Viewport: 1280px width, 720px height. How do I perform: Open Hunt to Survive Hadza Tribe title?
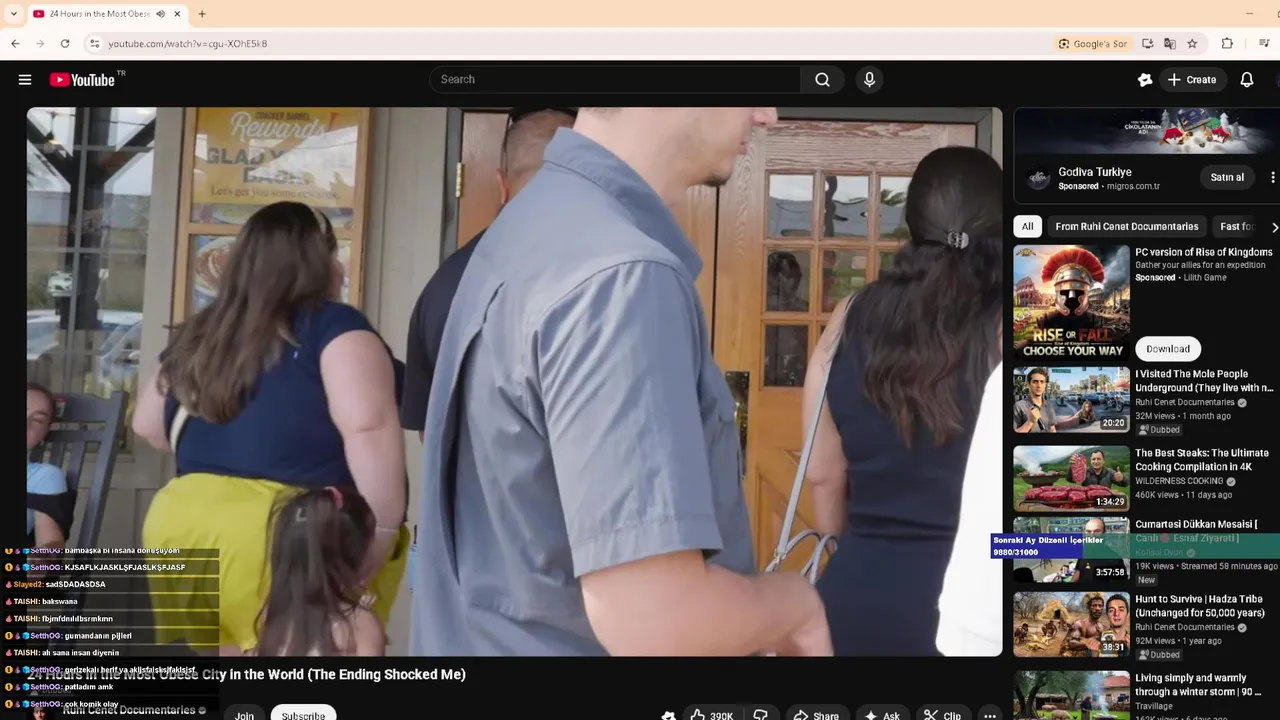tap(1200, 606)
